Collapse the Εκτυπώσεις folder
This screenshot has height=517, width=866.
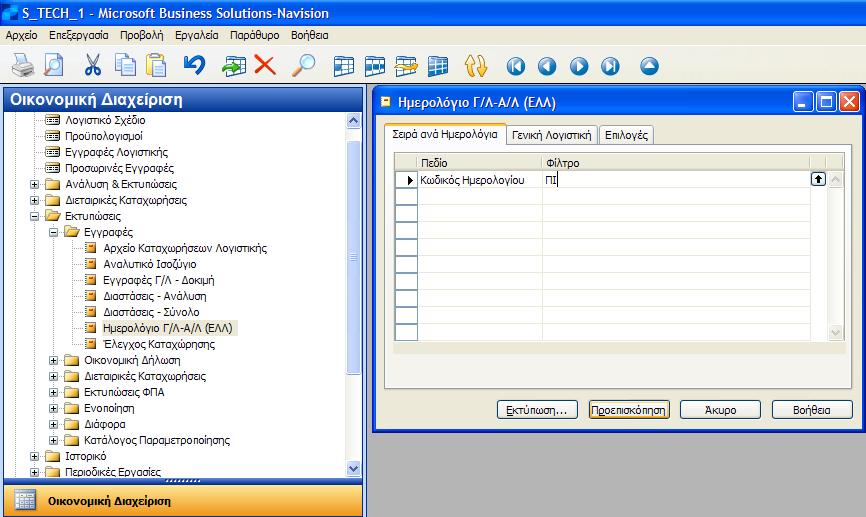coord(35,216)
